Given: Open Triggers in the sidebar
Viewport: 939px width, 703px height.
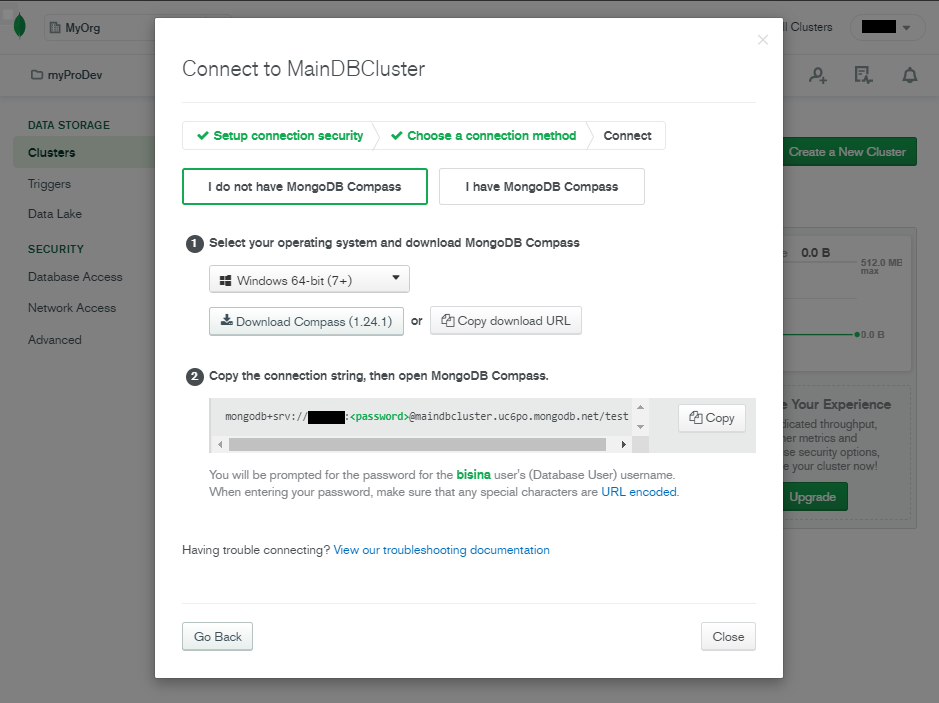Looking at the screenshot, I should [49, 184].
